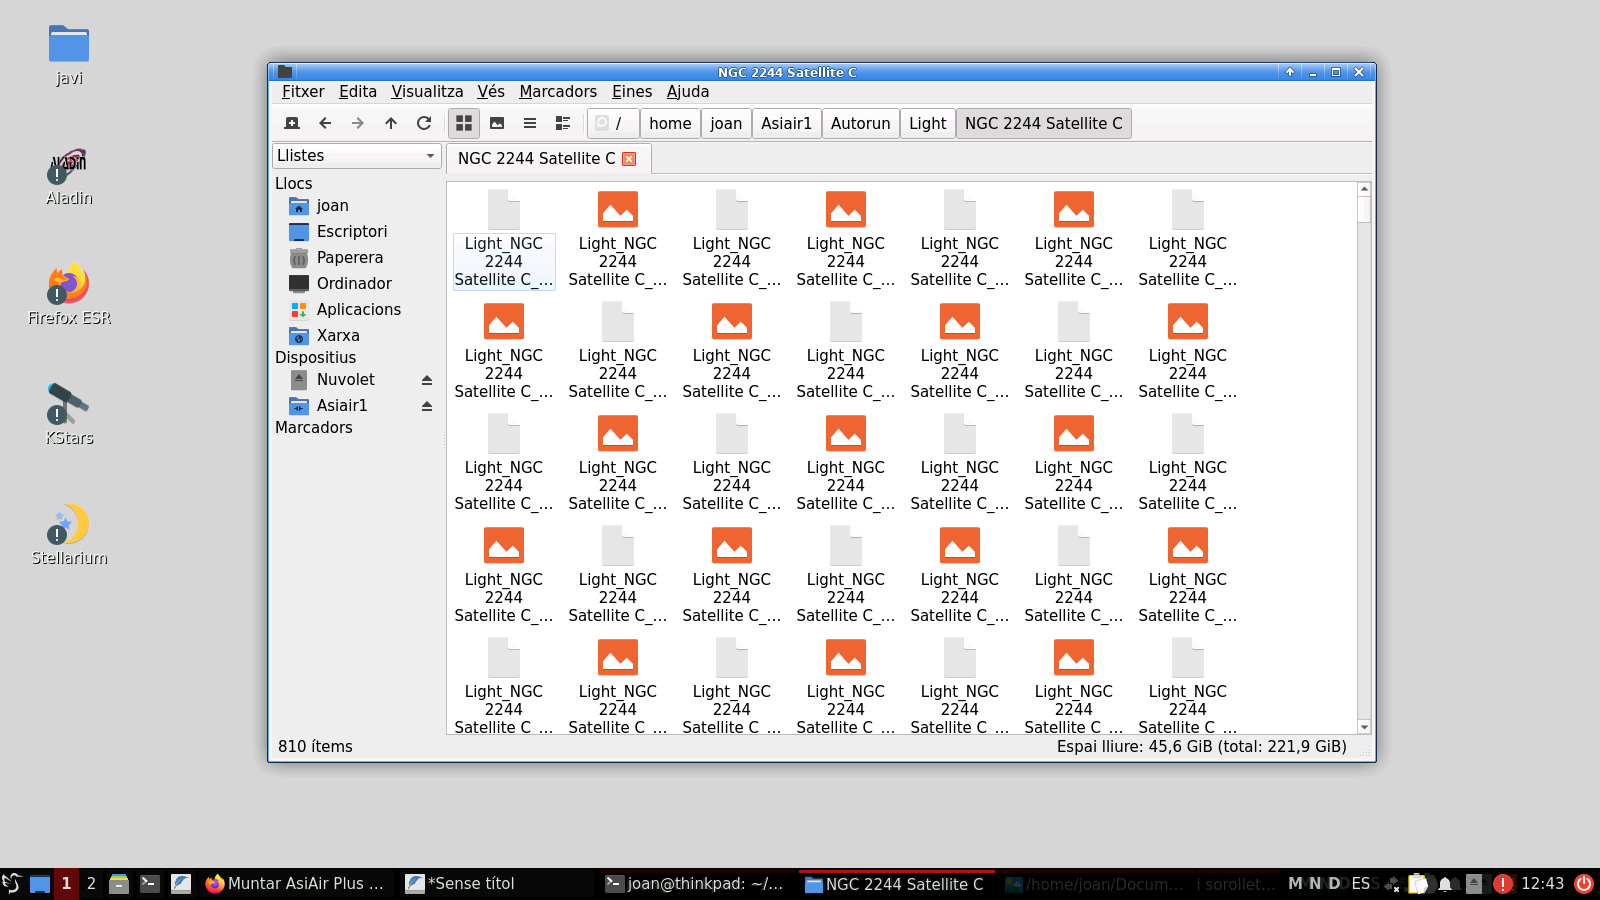Close the NGC 2244 Satellite C tab
Image resolution: width=1600 pixels, height=900 pixels.
[629, 159]
